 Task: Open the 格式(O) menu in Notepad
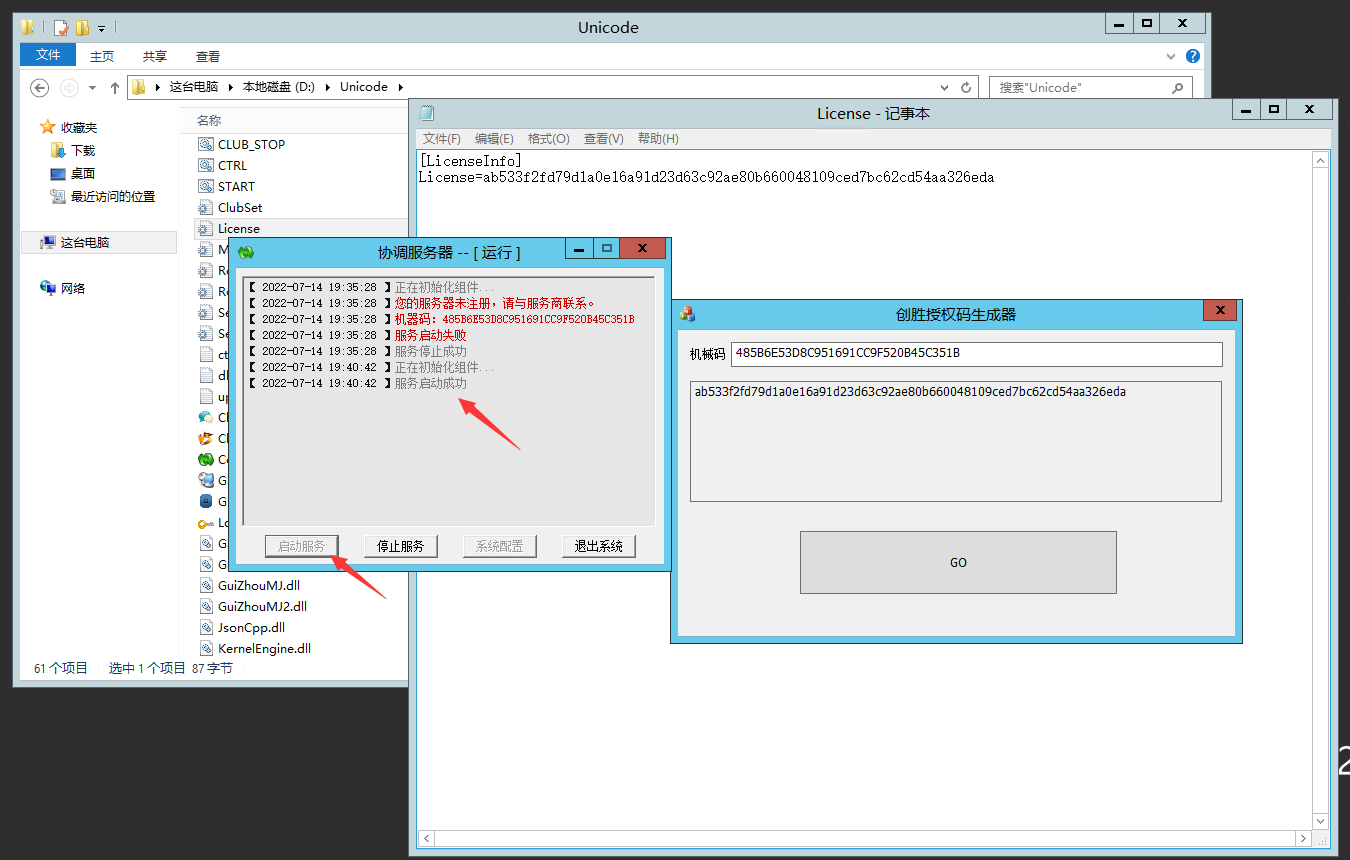(x=548, y=139)
